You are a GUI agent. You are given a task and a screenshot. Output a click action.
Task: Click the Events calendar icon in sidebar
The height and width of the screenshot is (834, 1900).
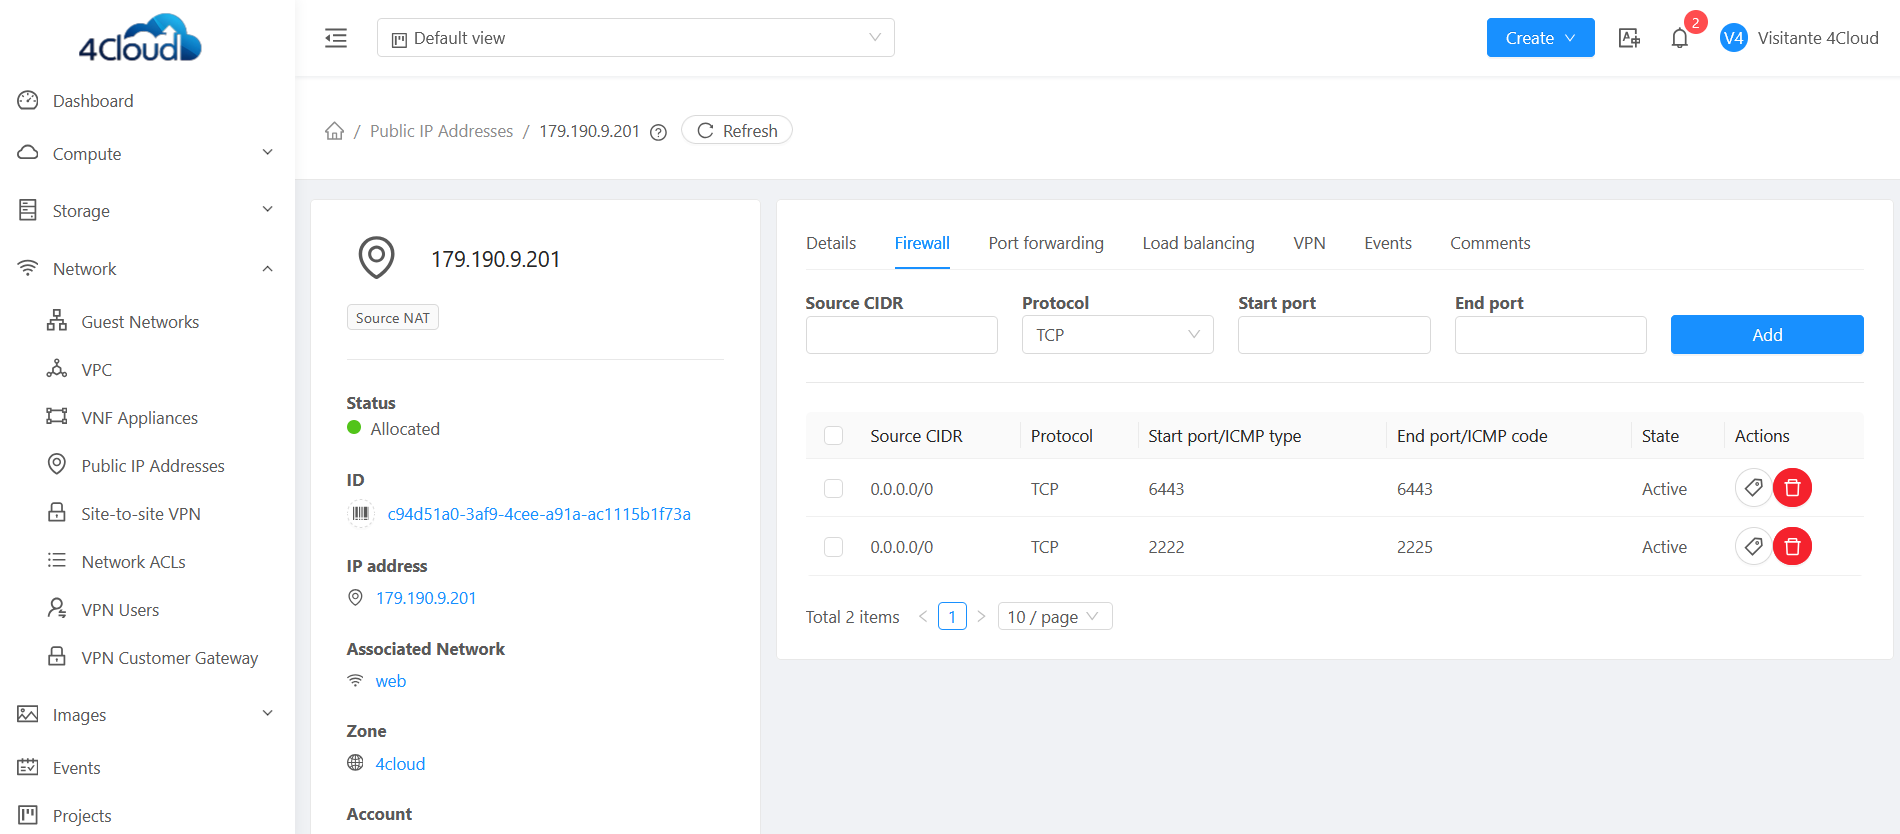pyautogui.click(x=28, y=767)
